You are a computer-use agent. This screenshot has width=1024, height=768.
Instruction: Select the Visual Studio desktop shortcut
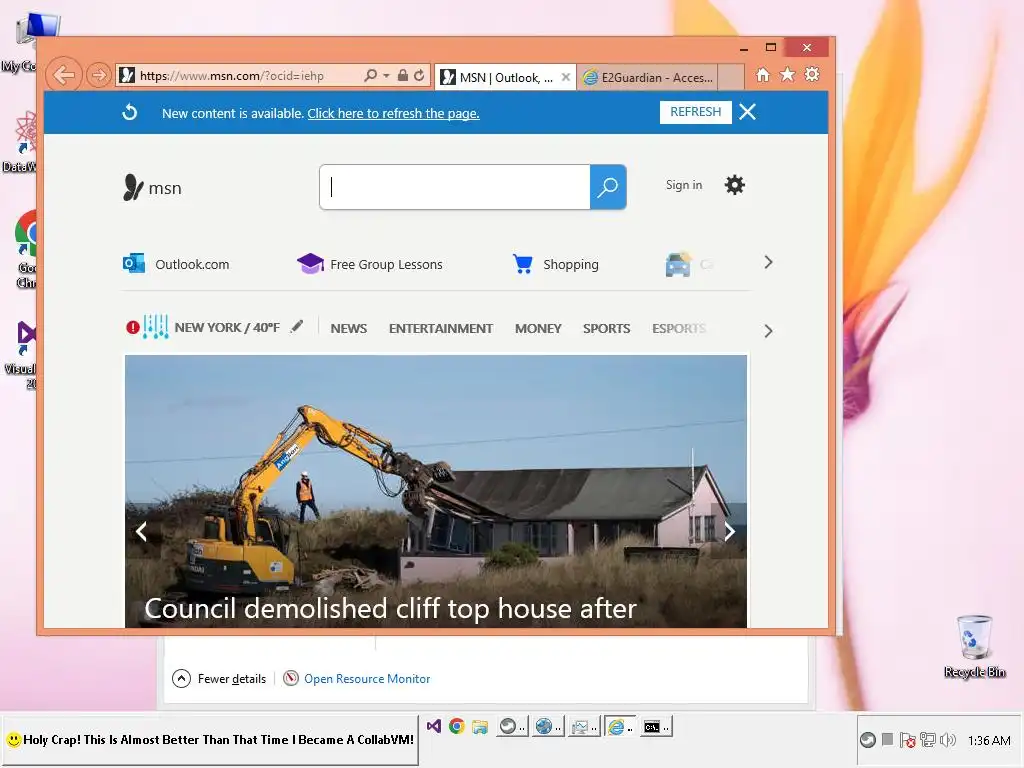[x=20, y=356]
